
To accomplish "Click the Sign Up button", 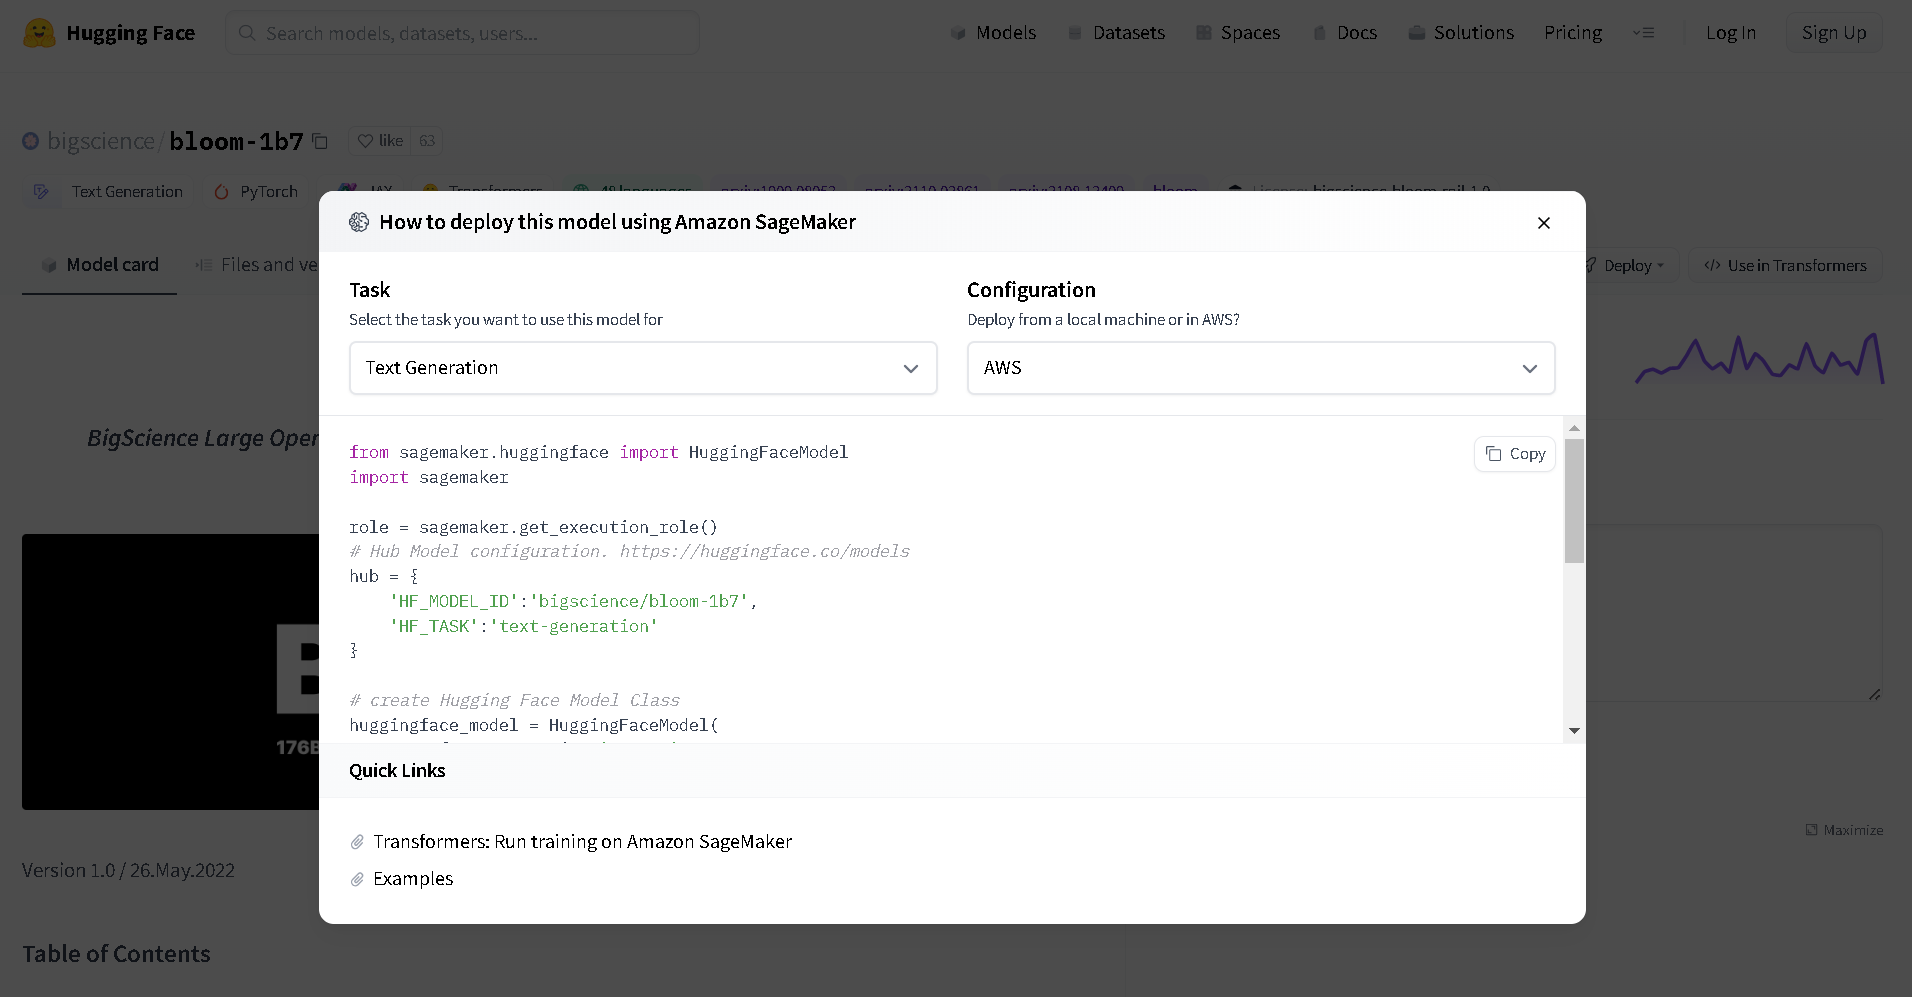I will 1834,33.
